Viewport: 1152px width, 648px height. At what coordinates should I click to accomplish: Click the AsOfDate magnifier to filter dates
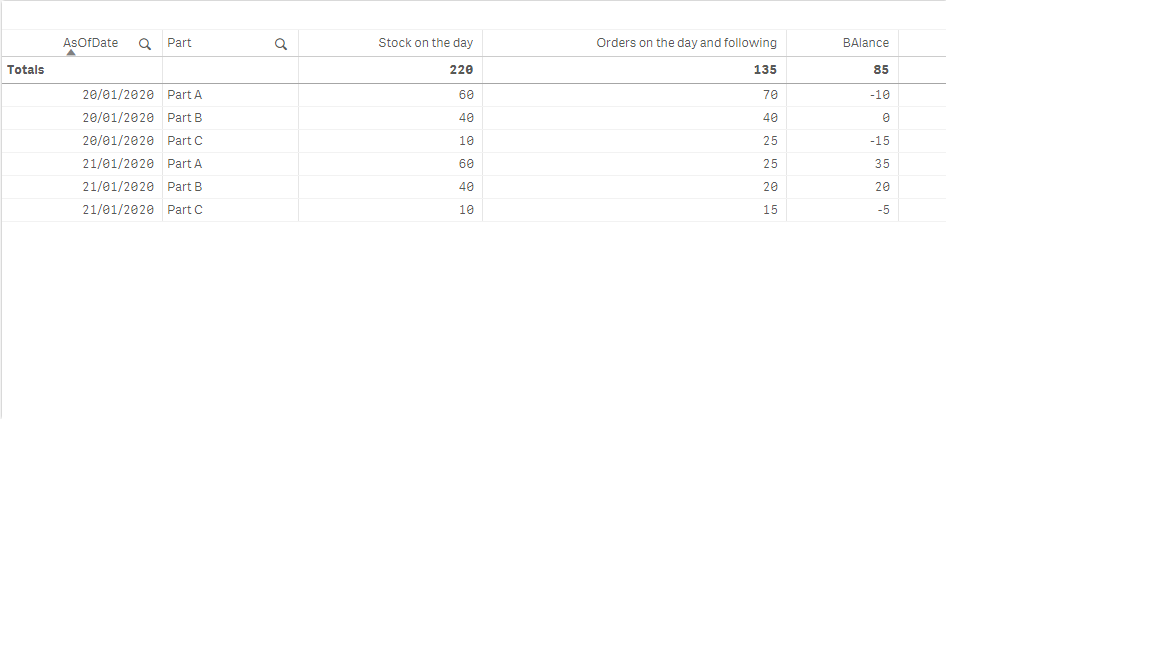click(x=144, y=43)
